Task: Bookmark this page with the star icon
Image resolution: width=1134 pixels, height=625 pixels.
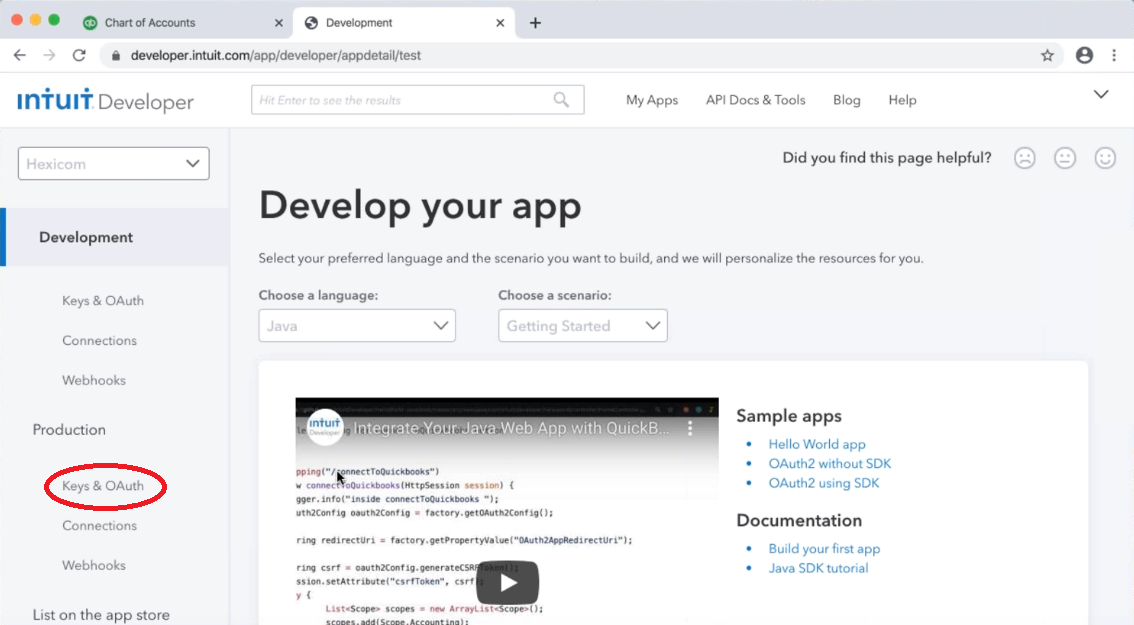Action: 1046,55
